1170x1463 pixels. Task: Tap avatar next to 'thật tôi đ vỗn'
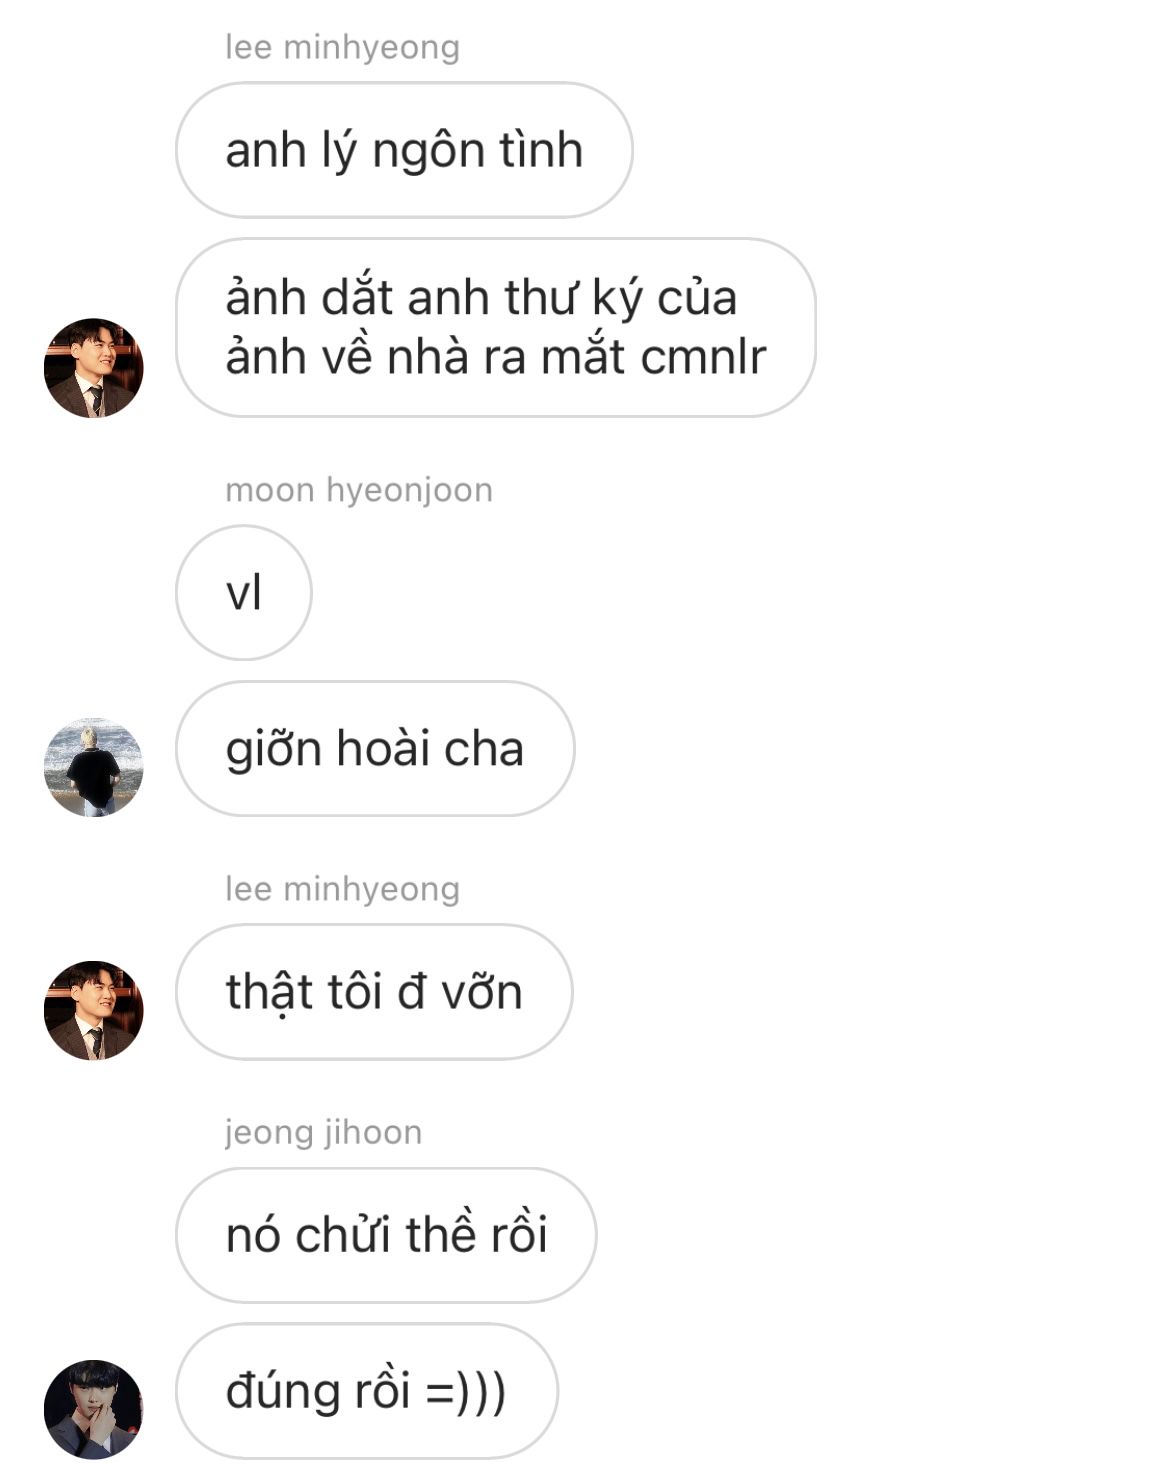(94, 1010)
